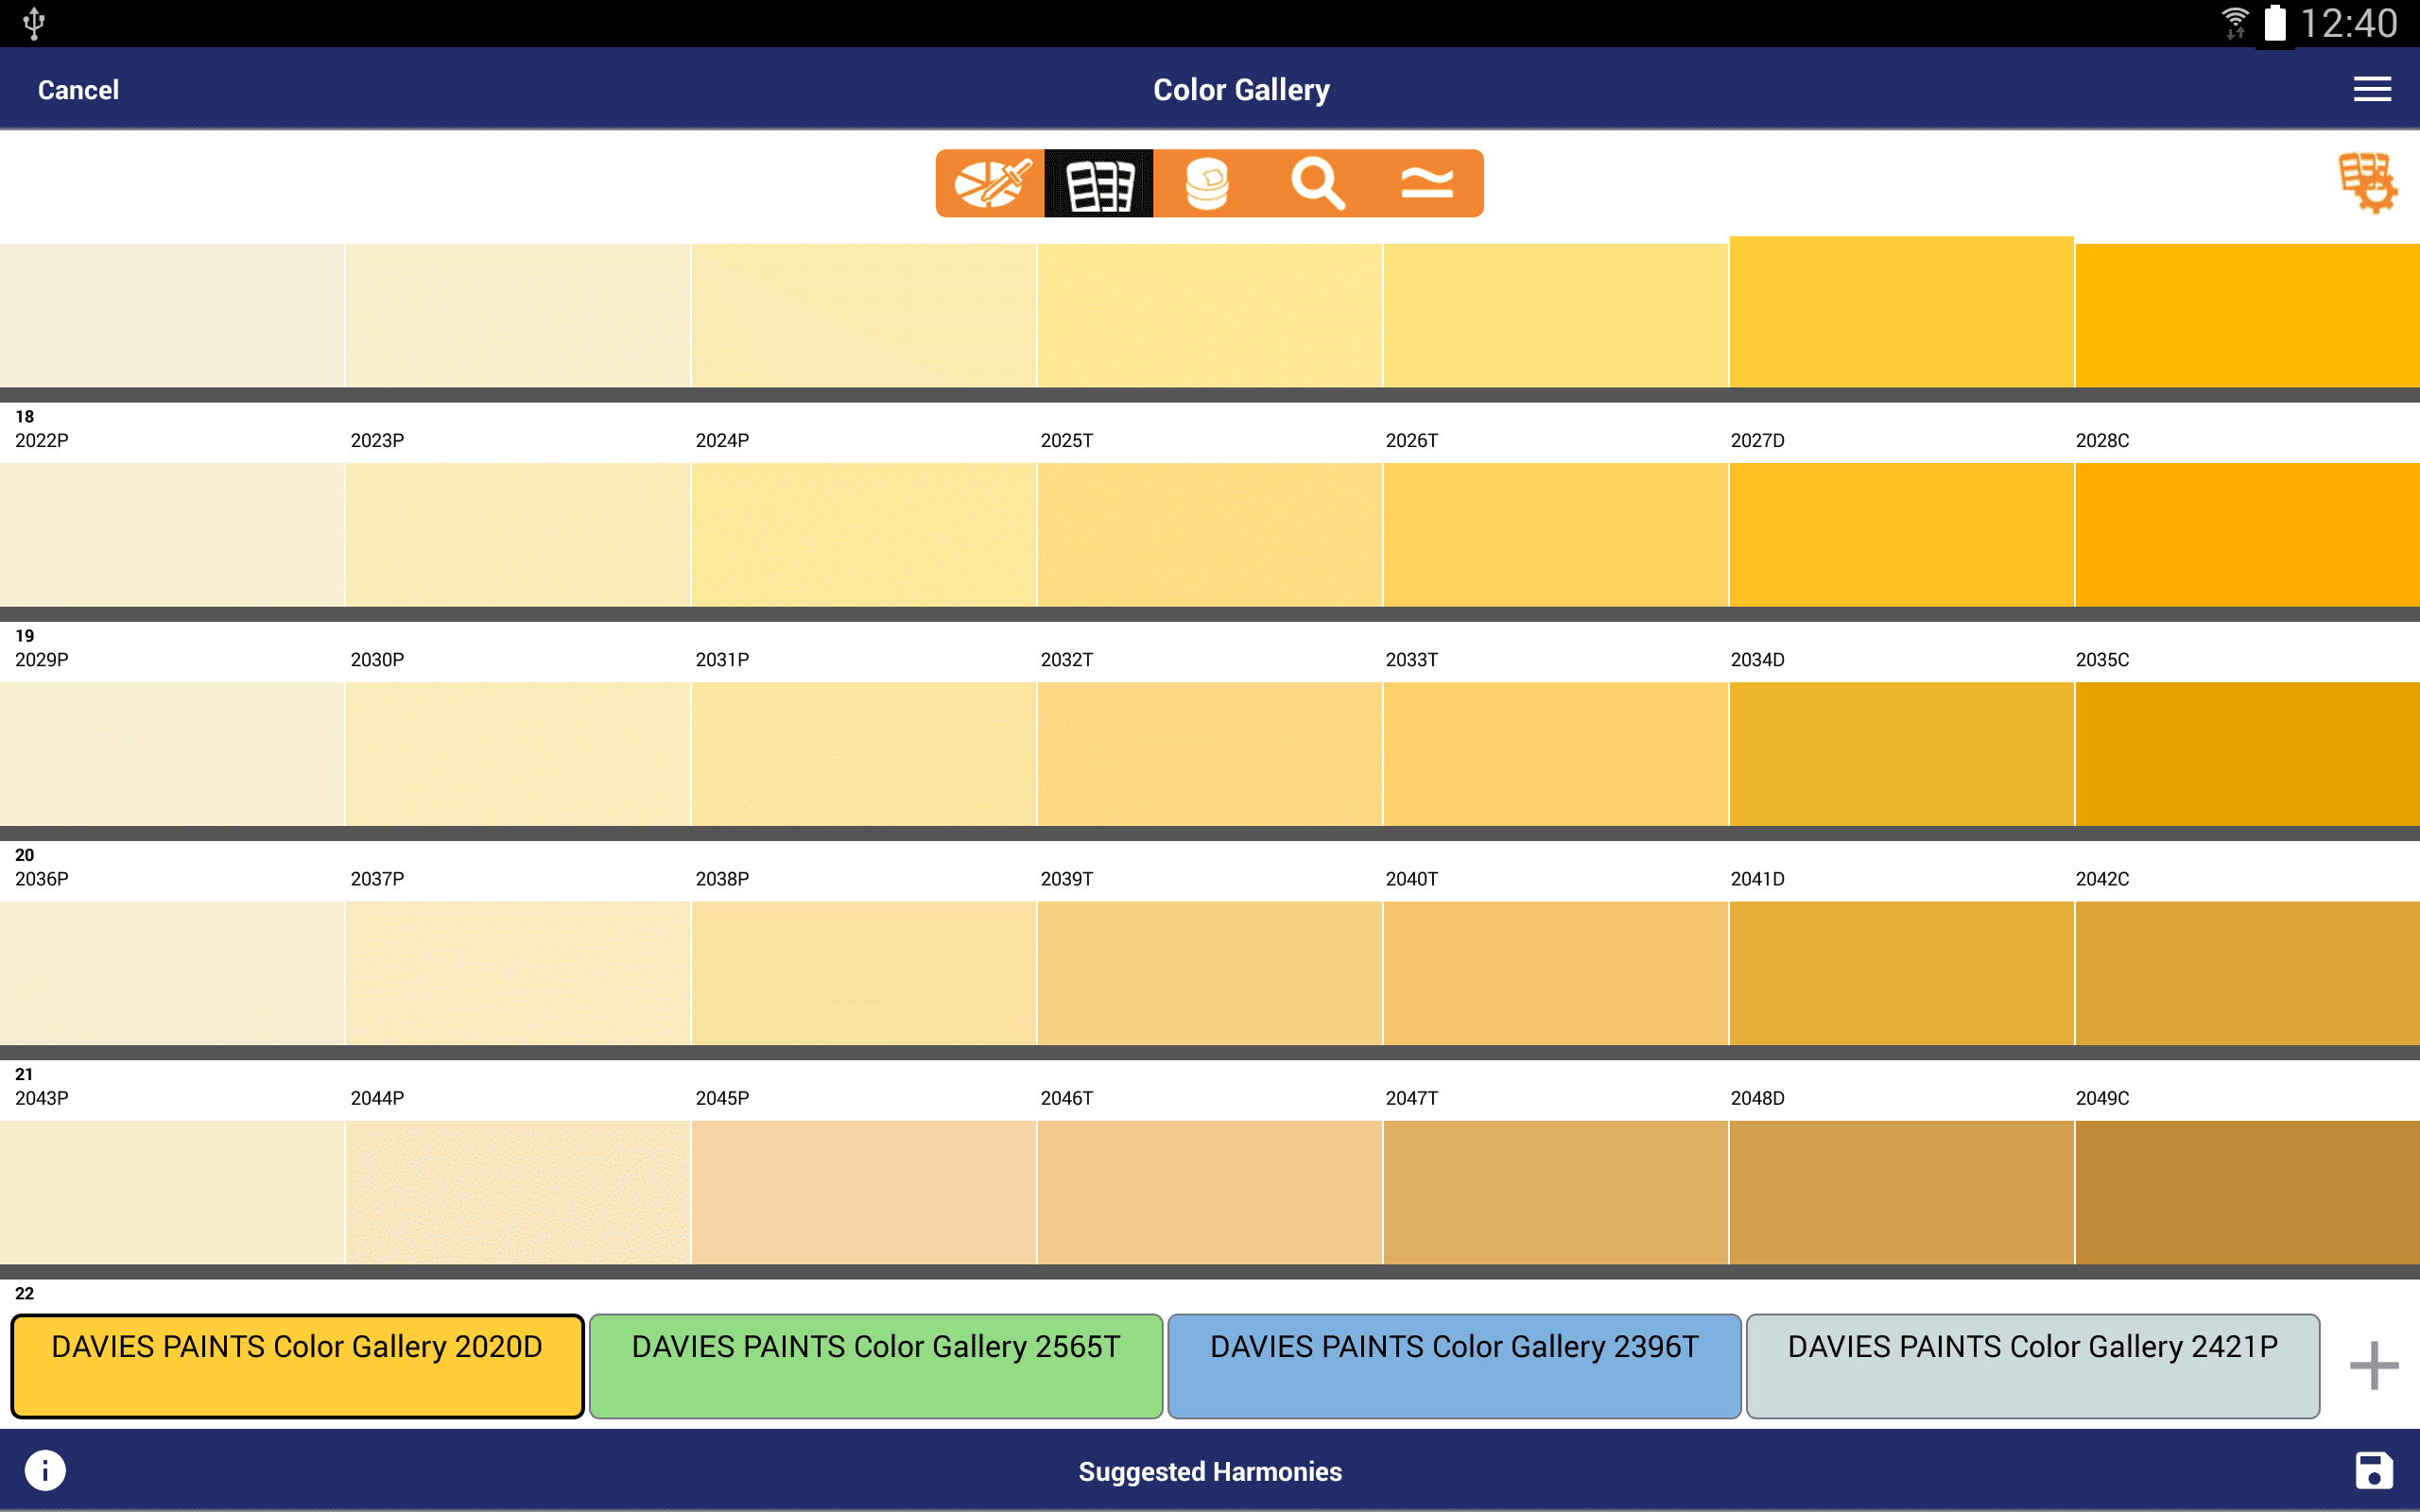The width and height of the screenshot is (2420, 1512).
Task: Tap the strip number 20 label
Action: 25,854
